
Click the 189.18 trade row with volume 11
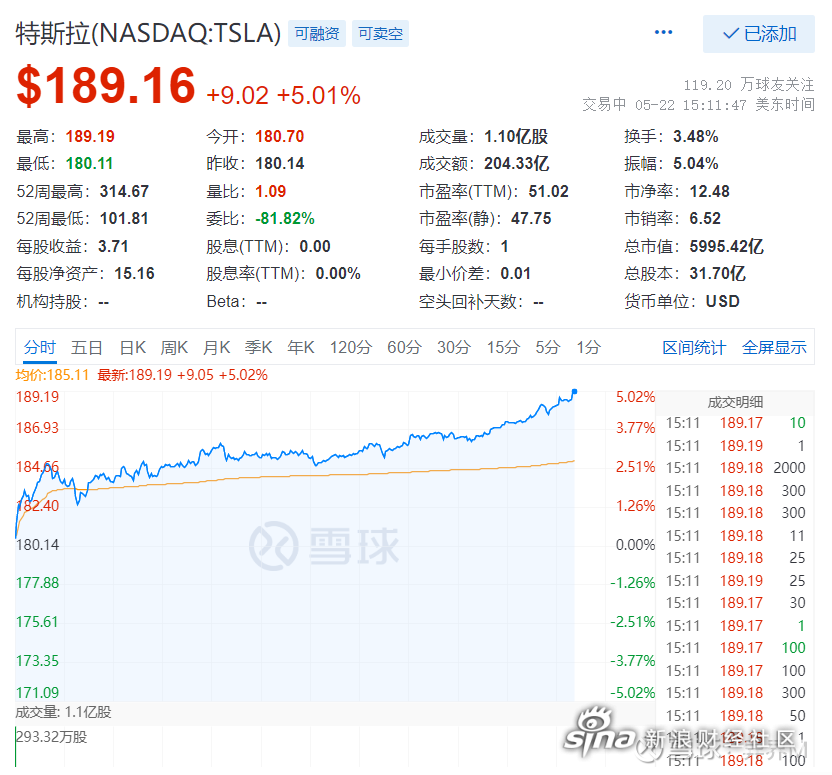tap(735, 536)
